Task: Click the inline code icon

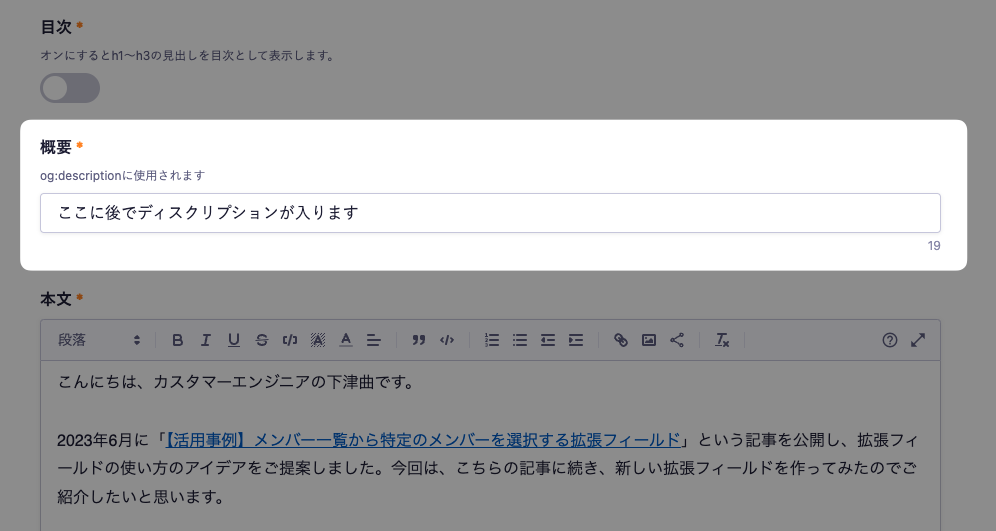Action: [290, 340]
